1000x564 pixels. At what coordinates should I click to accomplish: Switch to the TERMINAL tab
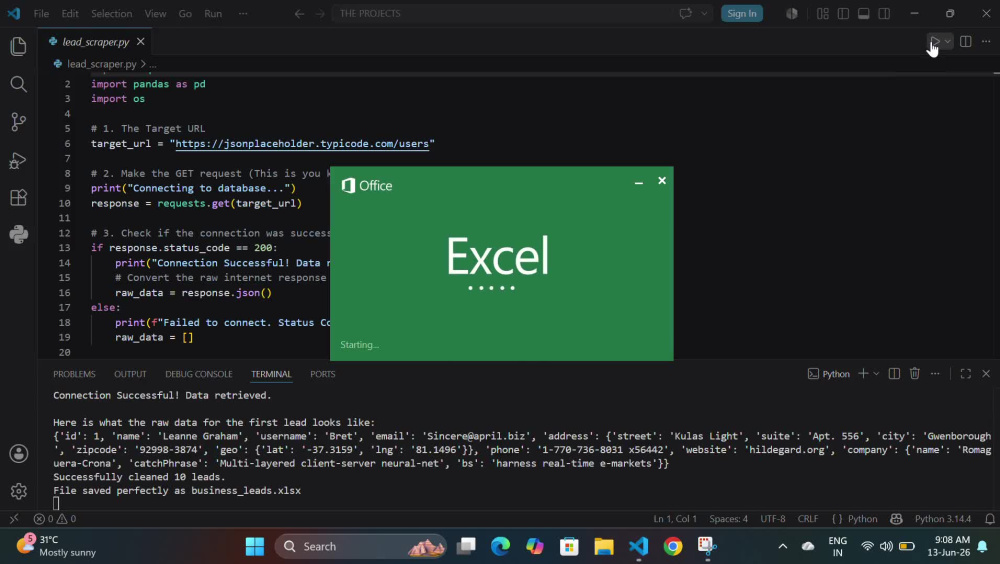[271, 374]
